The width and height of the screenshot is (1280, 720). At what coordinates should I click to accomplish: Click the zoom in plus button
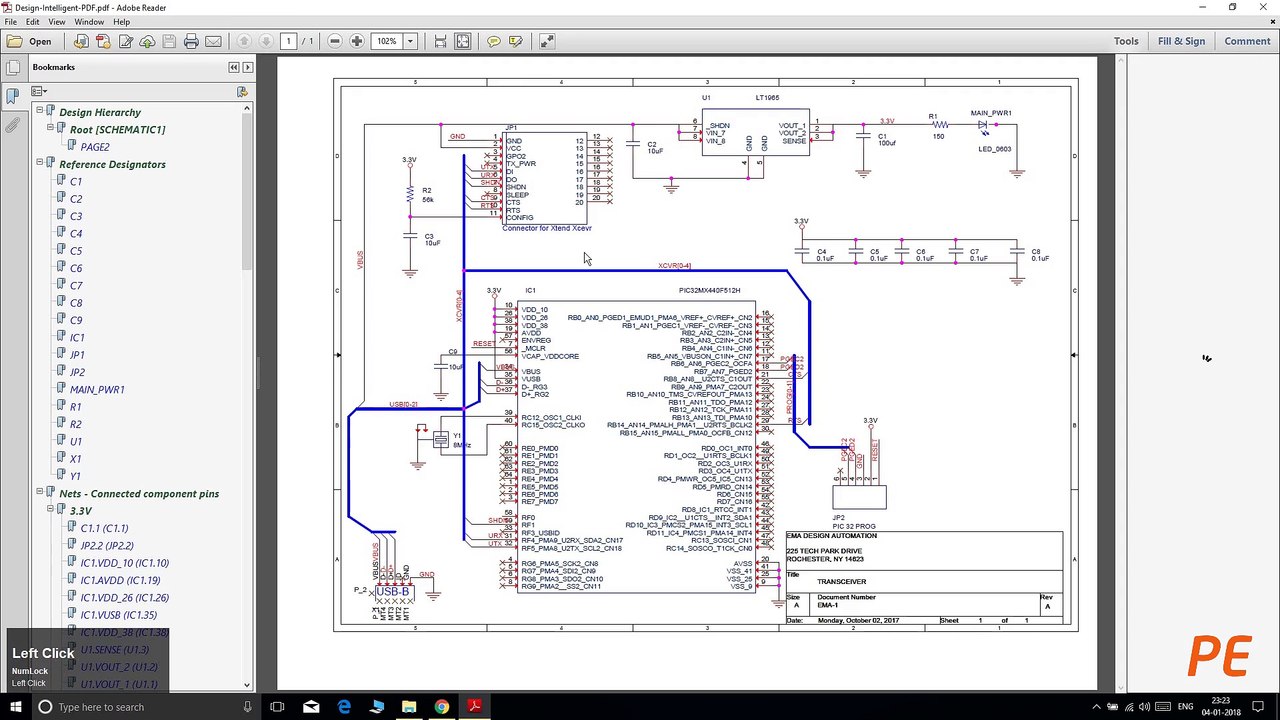(357, 41)
